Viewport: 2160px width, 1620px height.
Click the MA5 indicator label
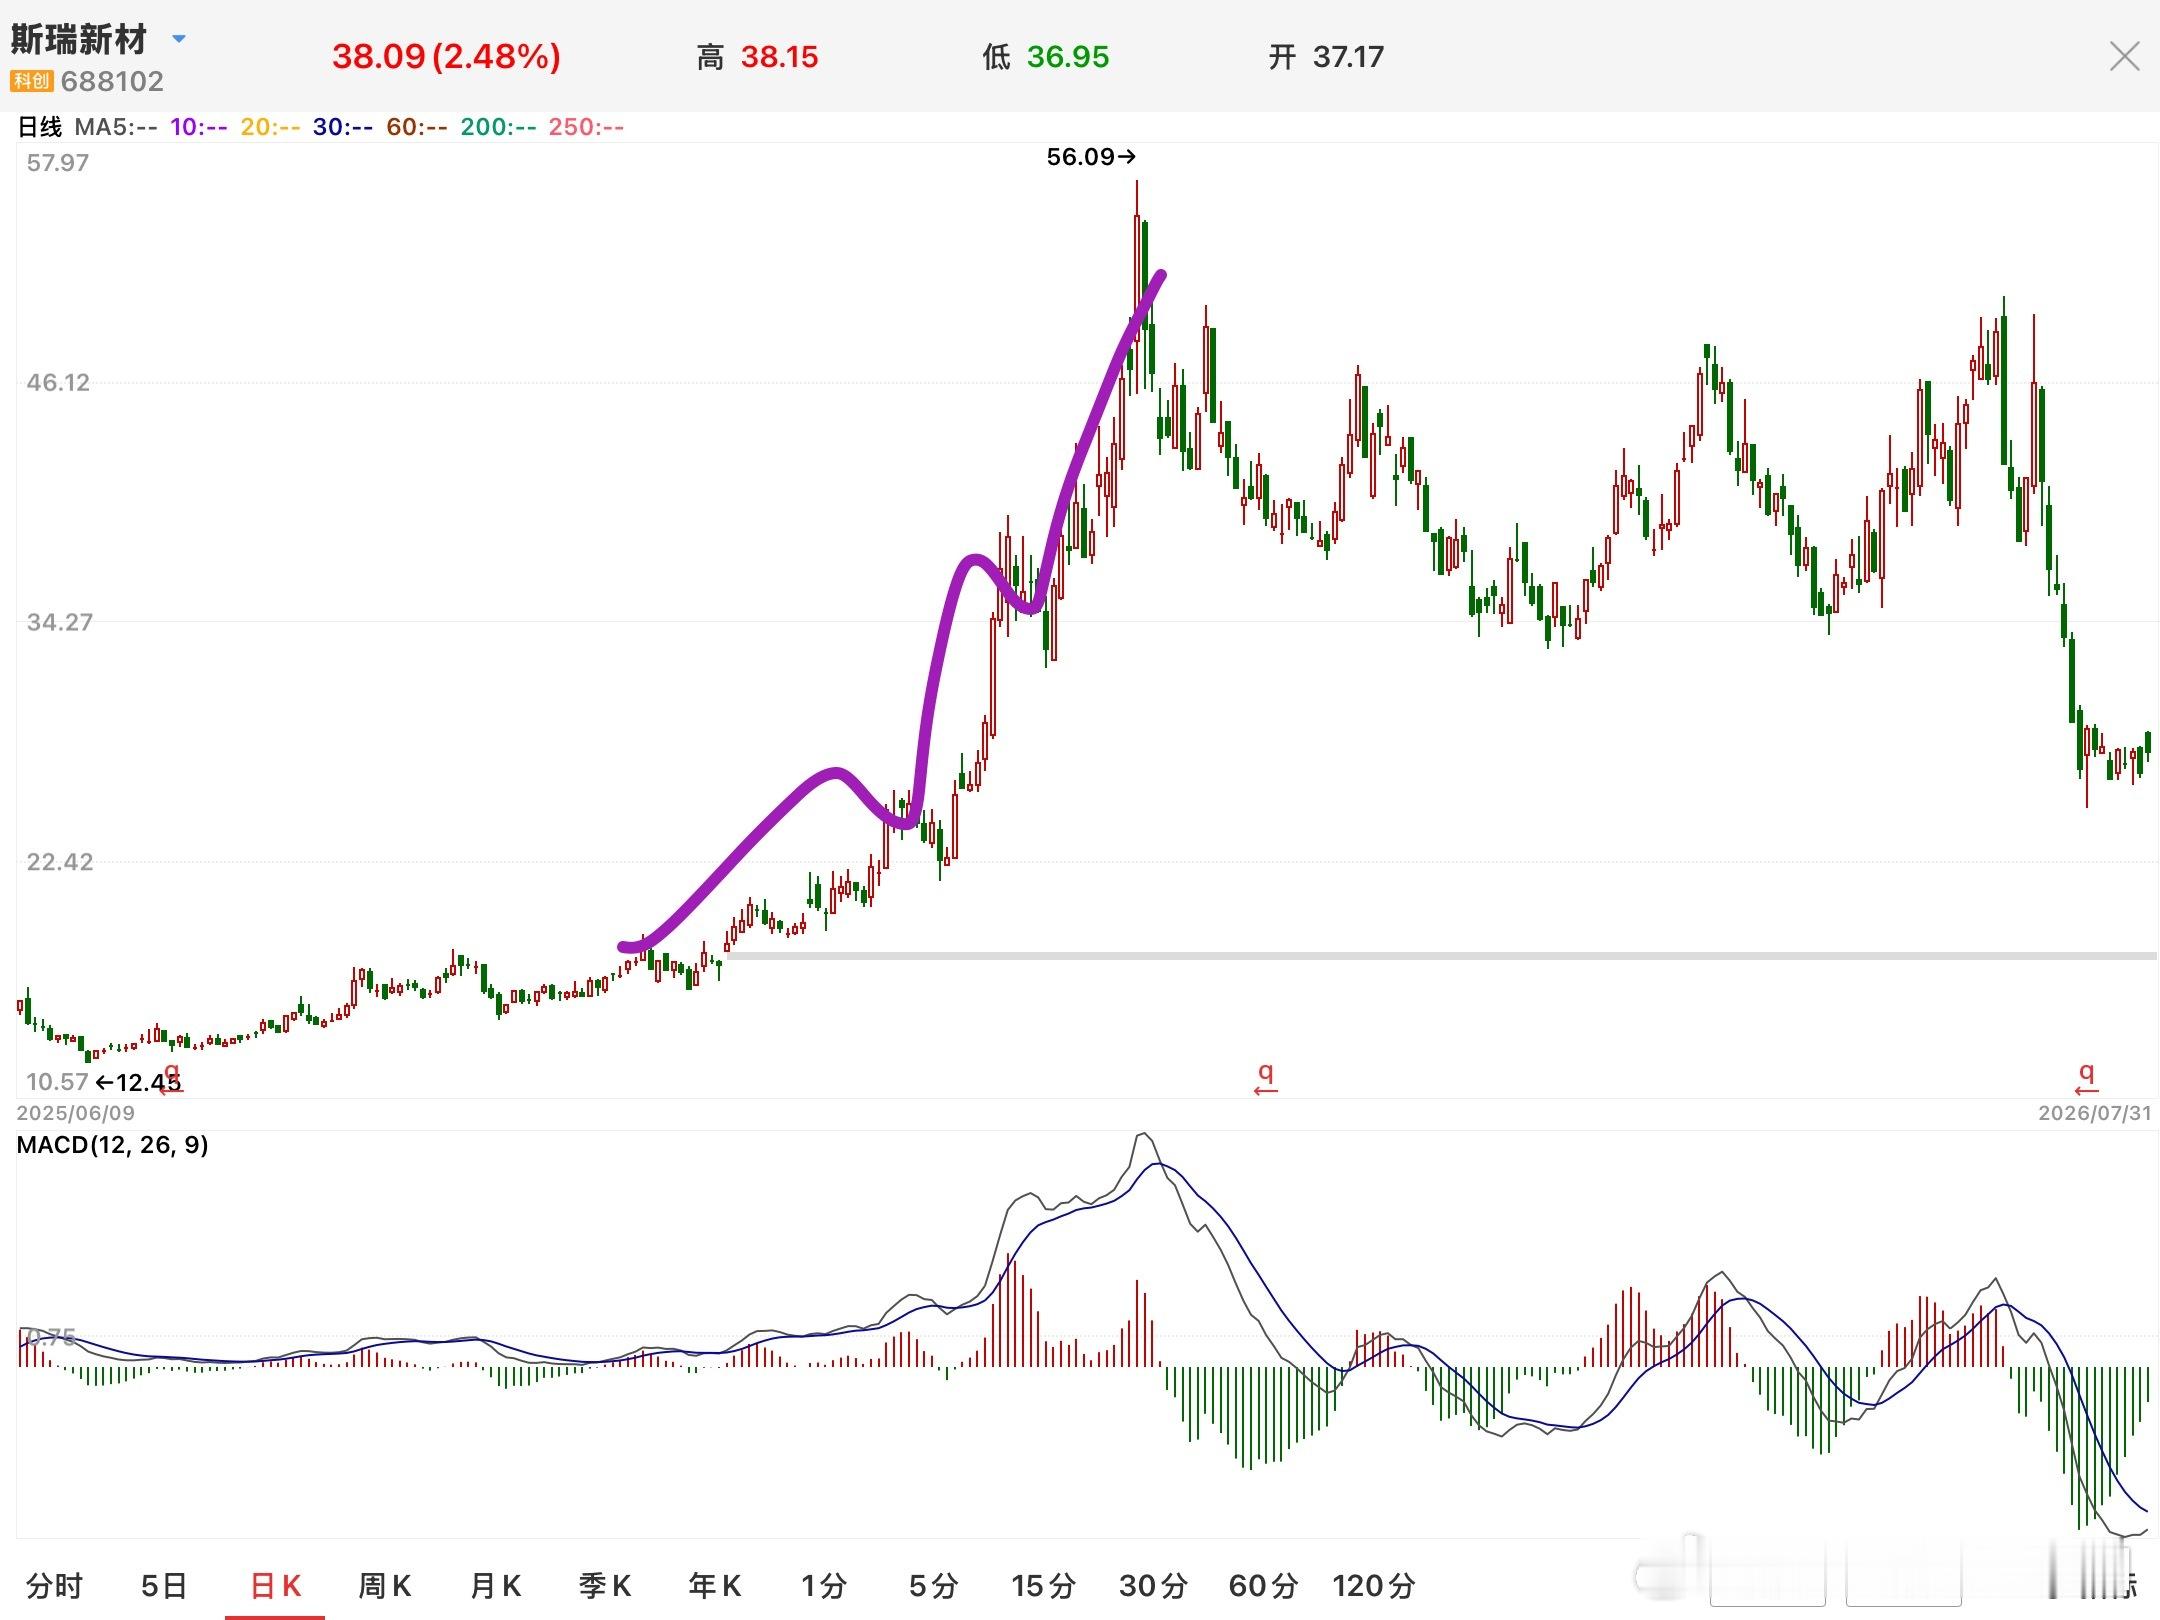click(x=116, y=127)
